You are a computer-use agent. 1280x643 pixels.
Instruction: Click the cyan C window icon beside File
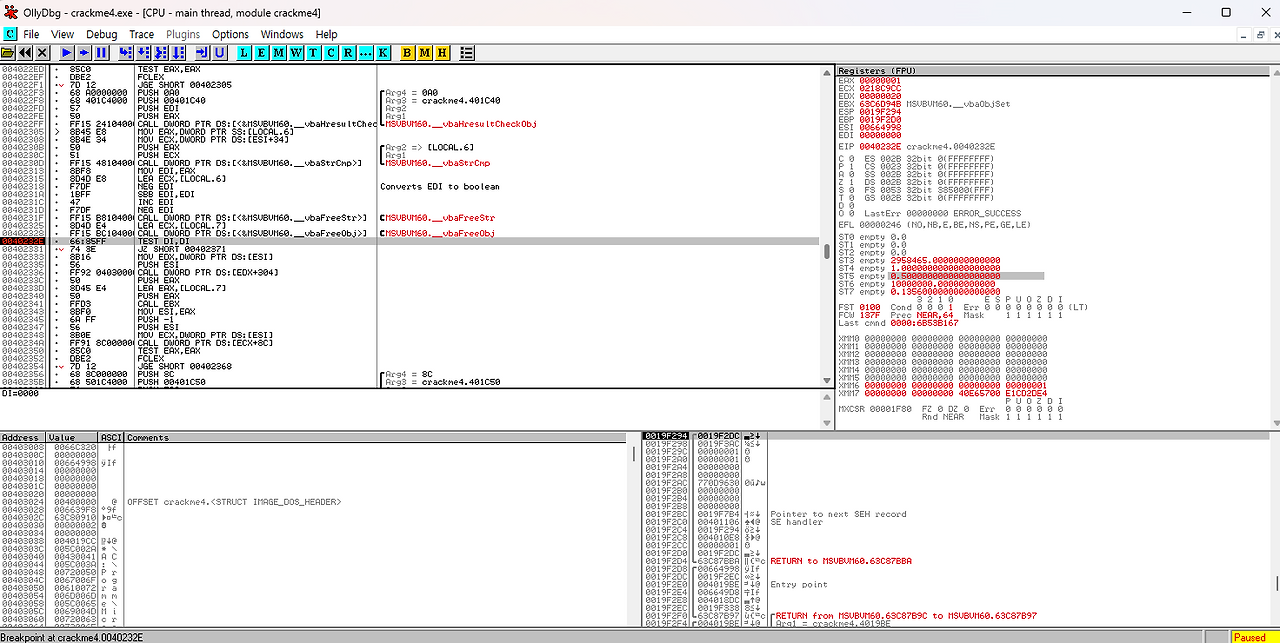(x=10, y=34)
